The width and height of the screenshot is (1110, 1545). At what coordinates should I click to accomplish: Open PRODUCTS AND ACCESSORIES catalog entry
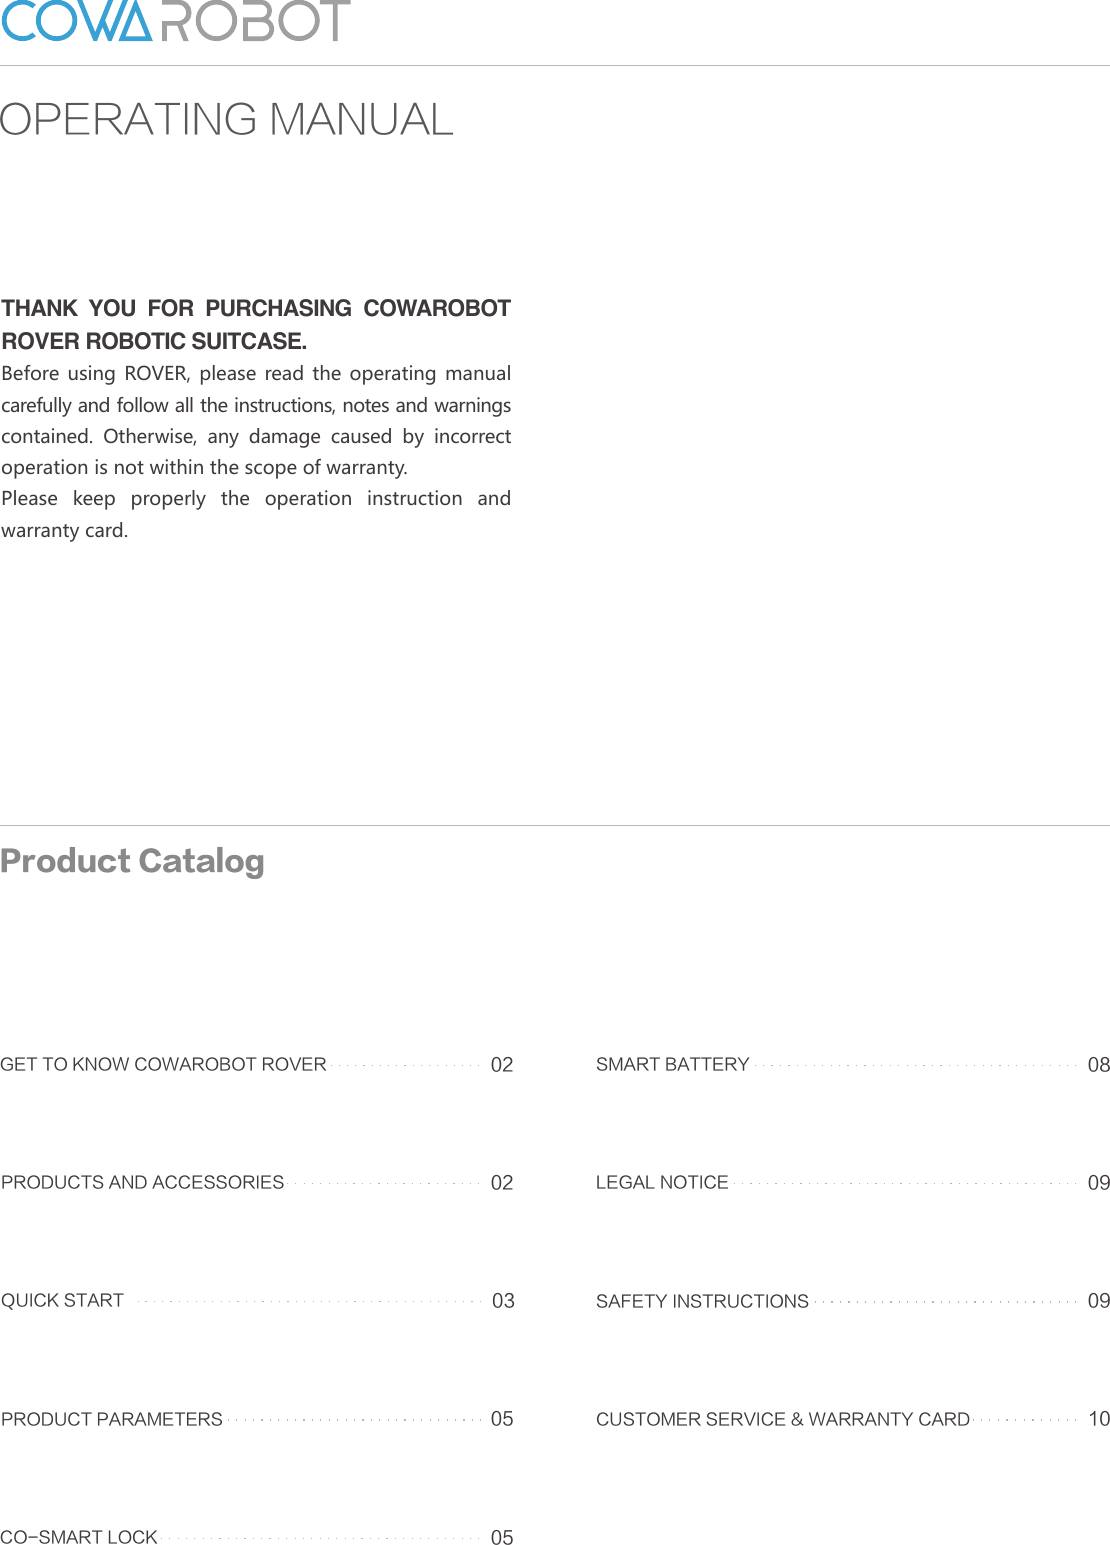[x=256, y=1182]
